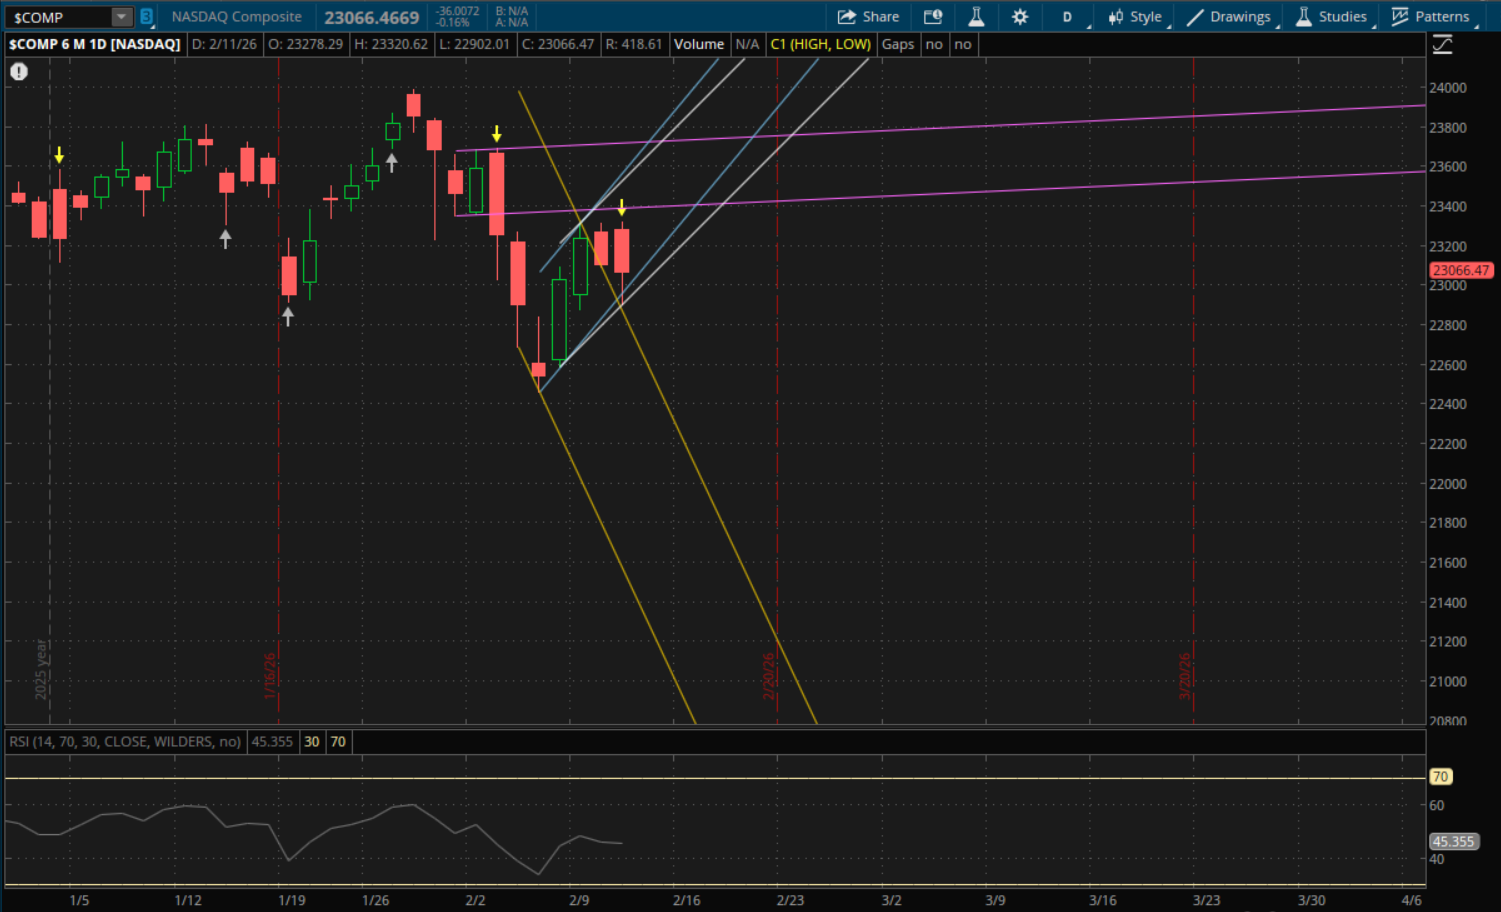Click yellow down arrow marker above latest candle

pyautogui.click(x=622, y=208)
